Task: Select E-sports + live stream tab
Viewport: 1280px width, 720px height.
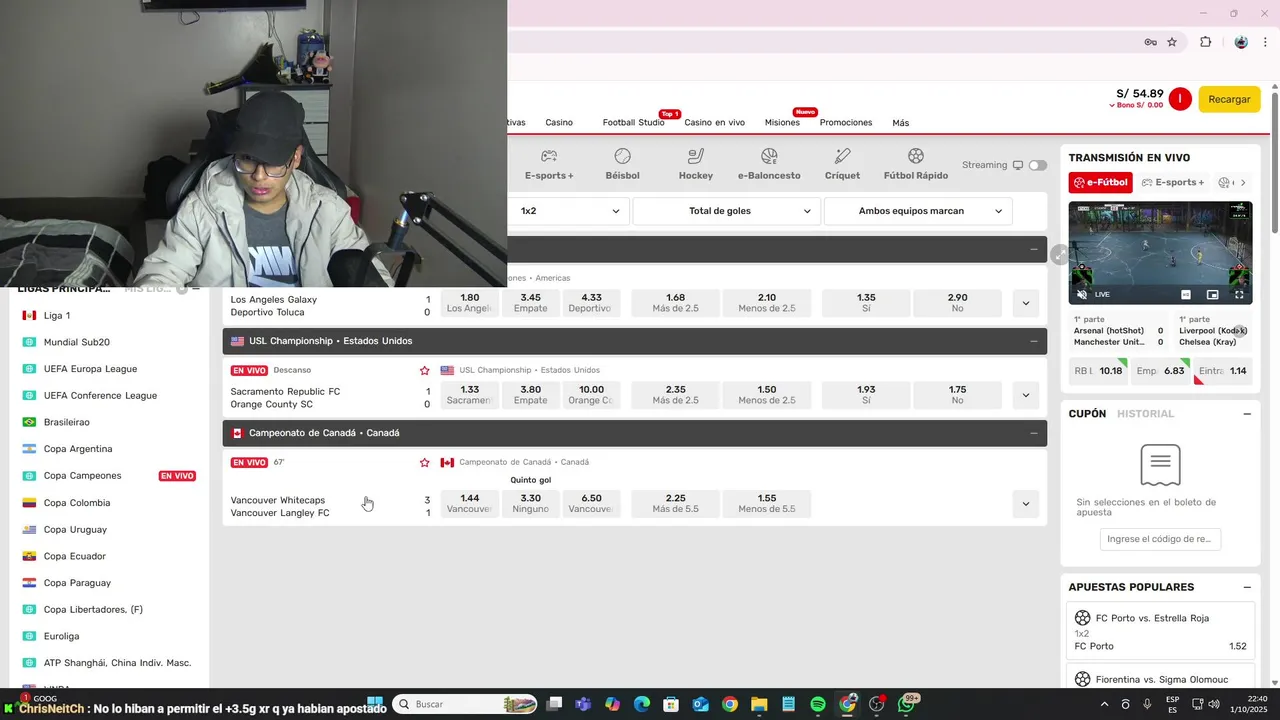Action: 1171,183
